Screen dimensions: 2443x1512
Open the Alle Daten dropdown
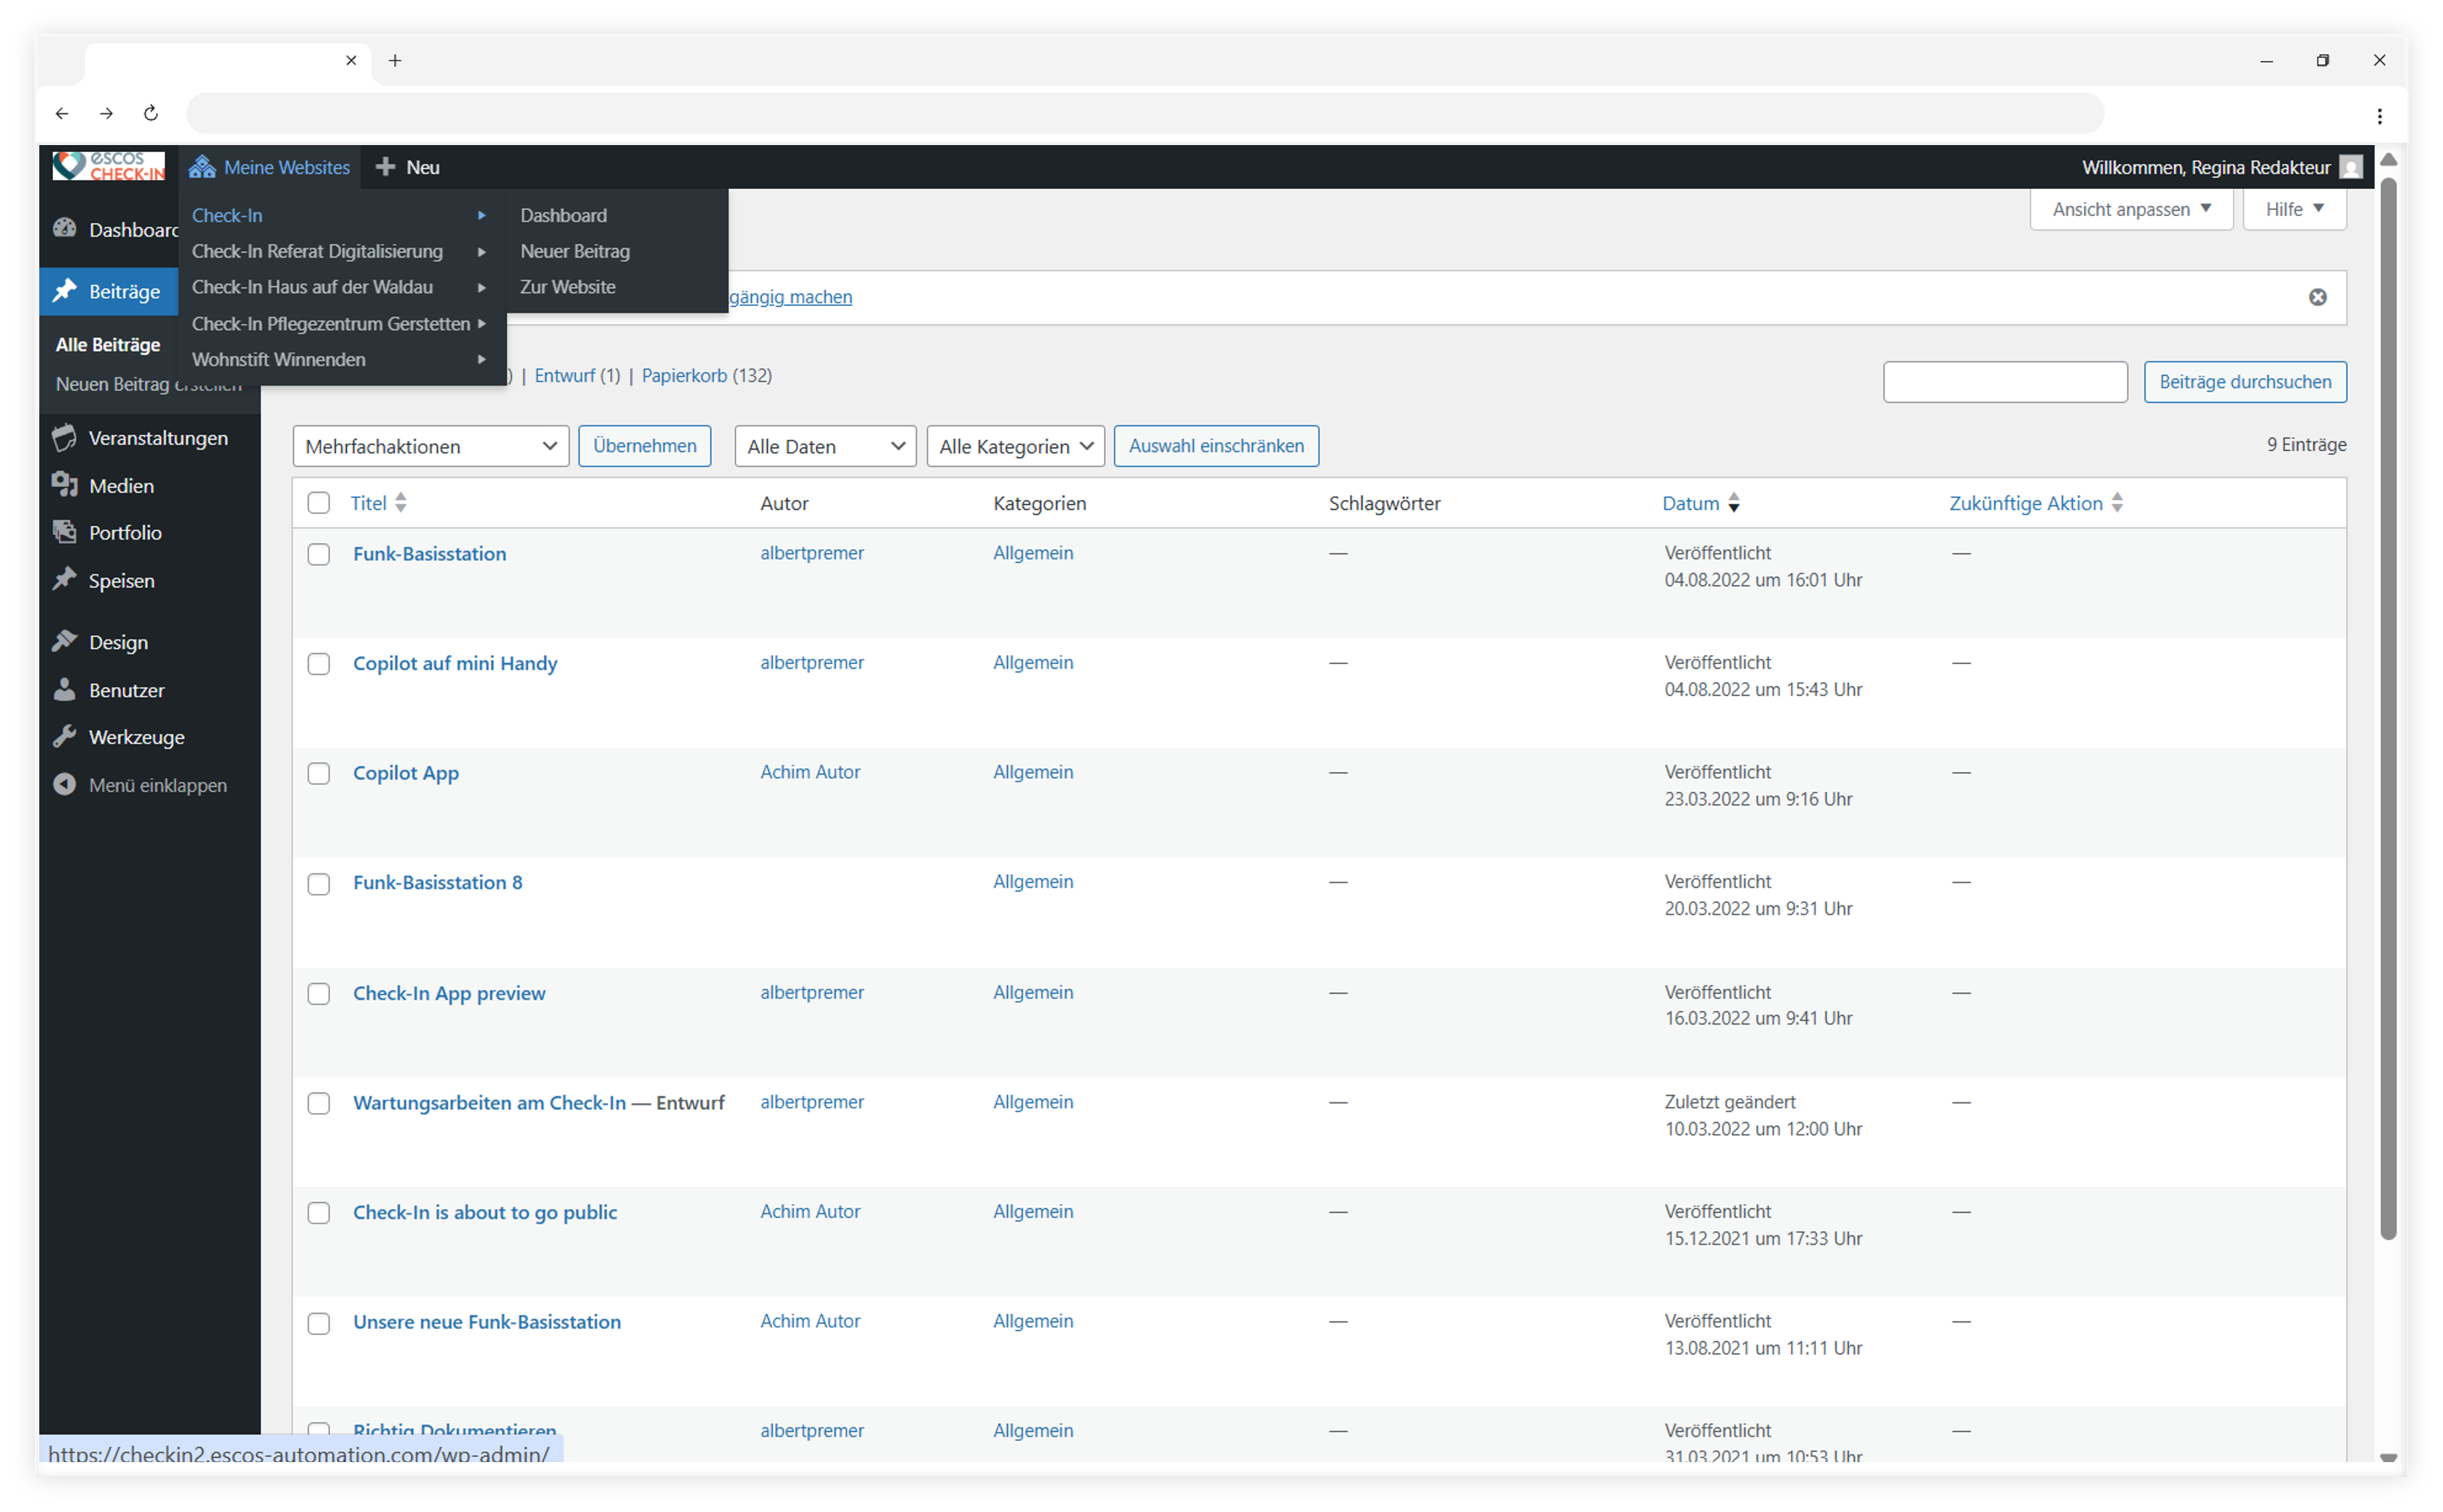(825, 446)
